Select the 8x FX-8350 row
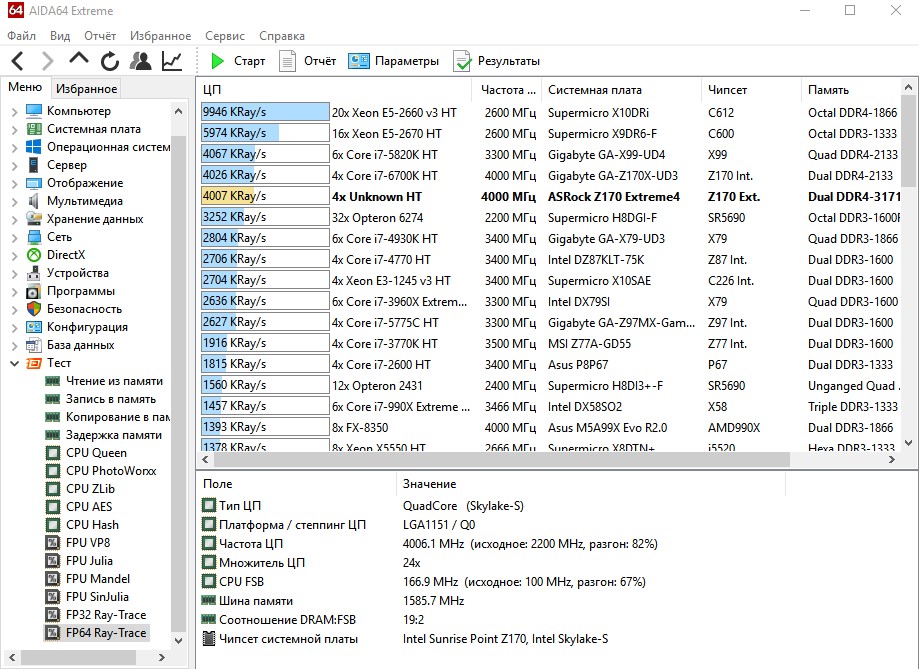The width and height of the screenshot is (919, 669). point(550,427)
